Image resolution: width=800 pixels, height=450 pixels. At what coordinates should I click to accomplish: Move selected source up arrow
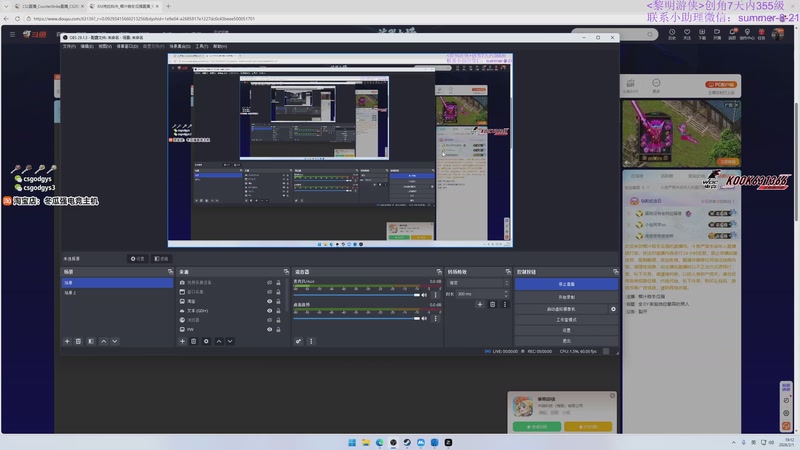[x=218, y=341]
